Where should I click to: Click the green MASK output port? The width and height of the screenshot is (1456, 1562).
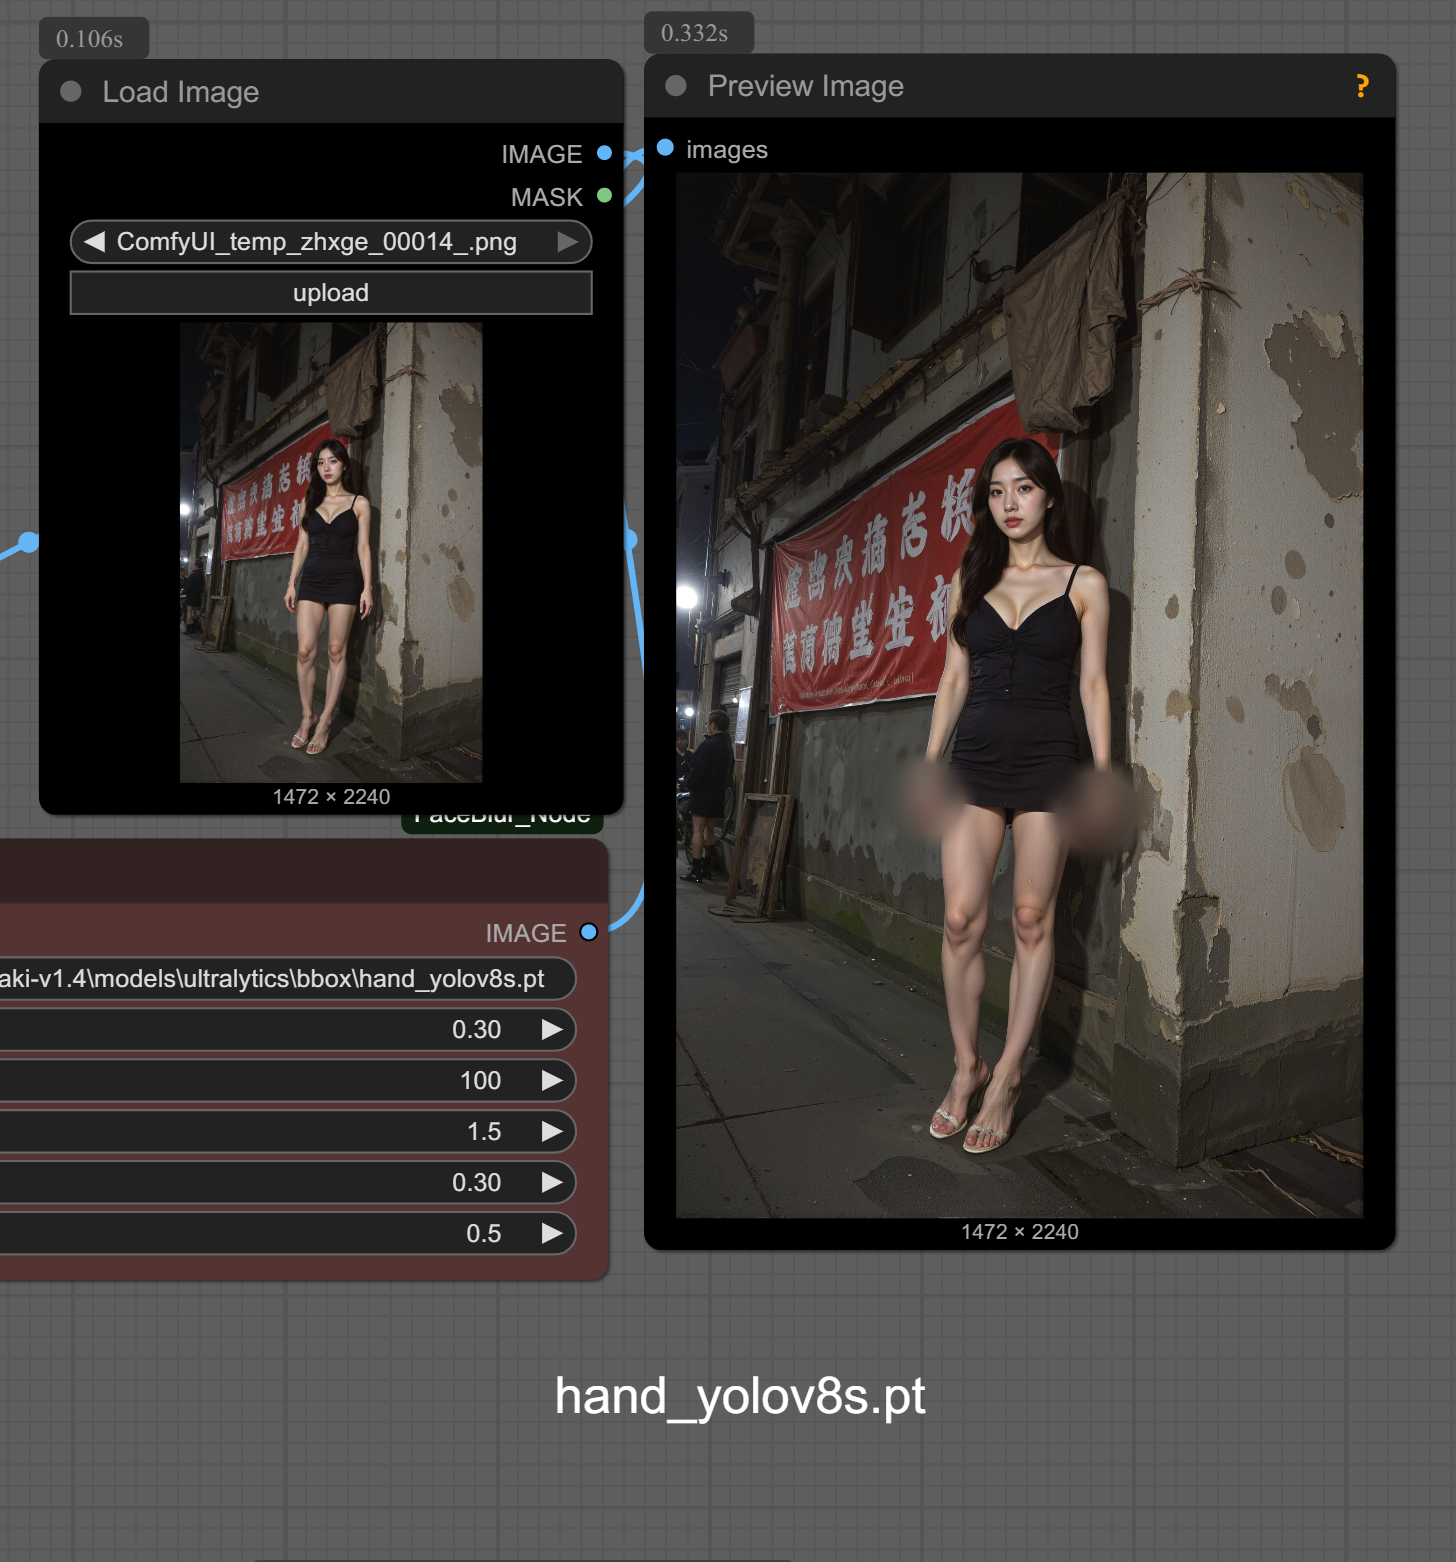point(604,196)
